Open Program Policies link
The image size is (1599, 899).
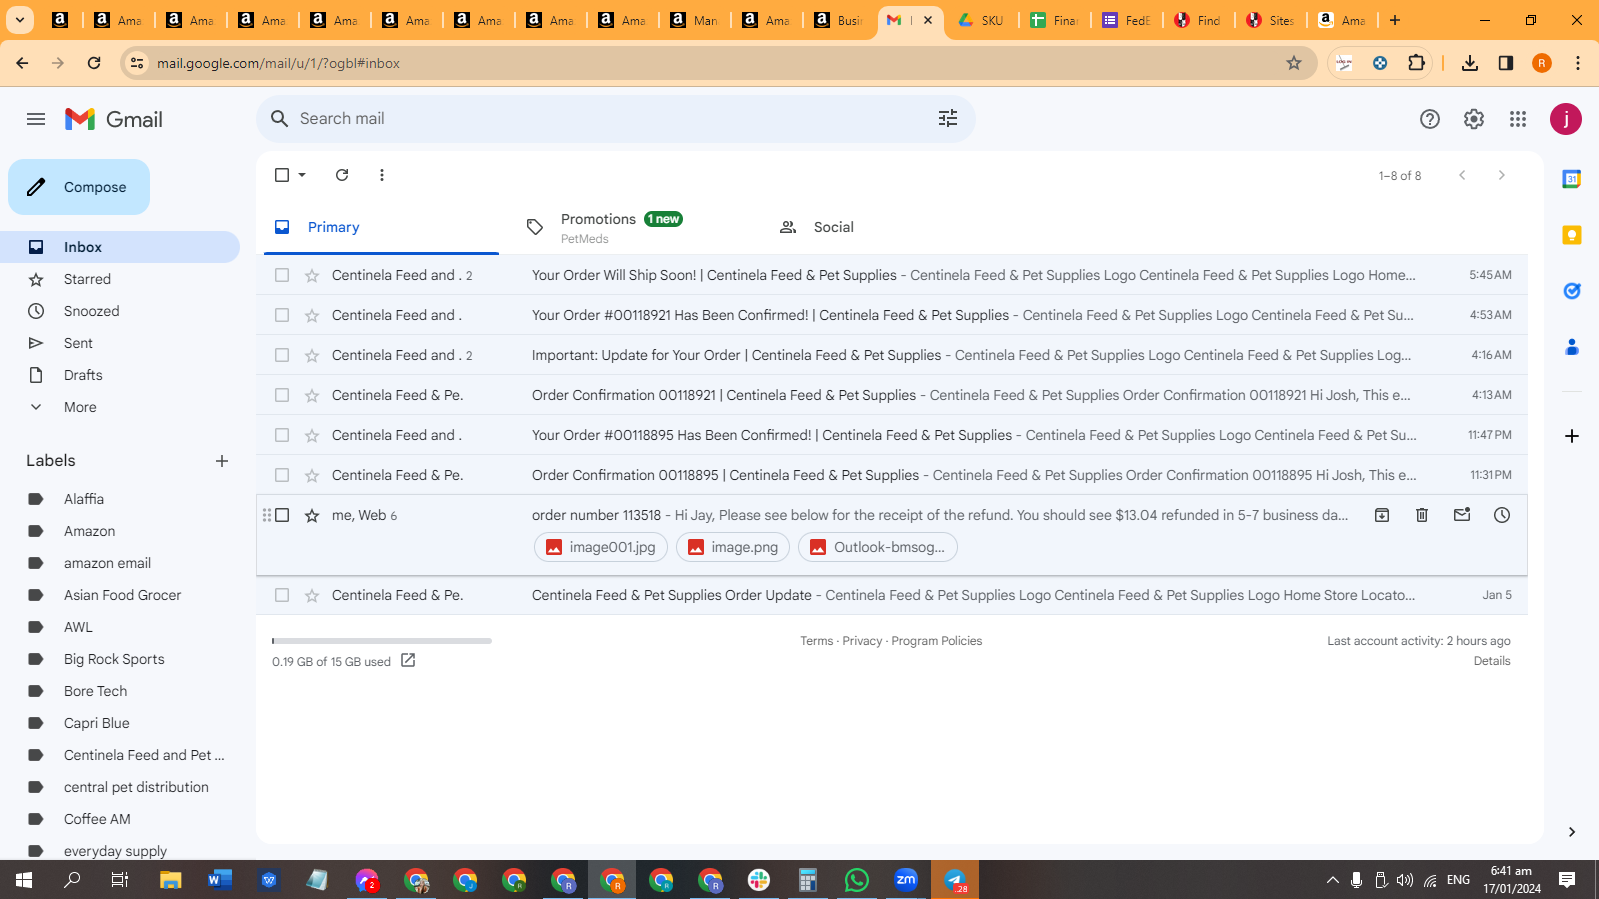coord(936,641)
